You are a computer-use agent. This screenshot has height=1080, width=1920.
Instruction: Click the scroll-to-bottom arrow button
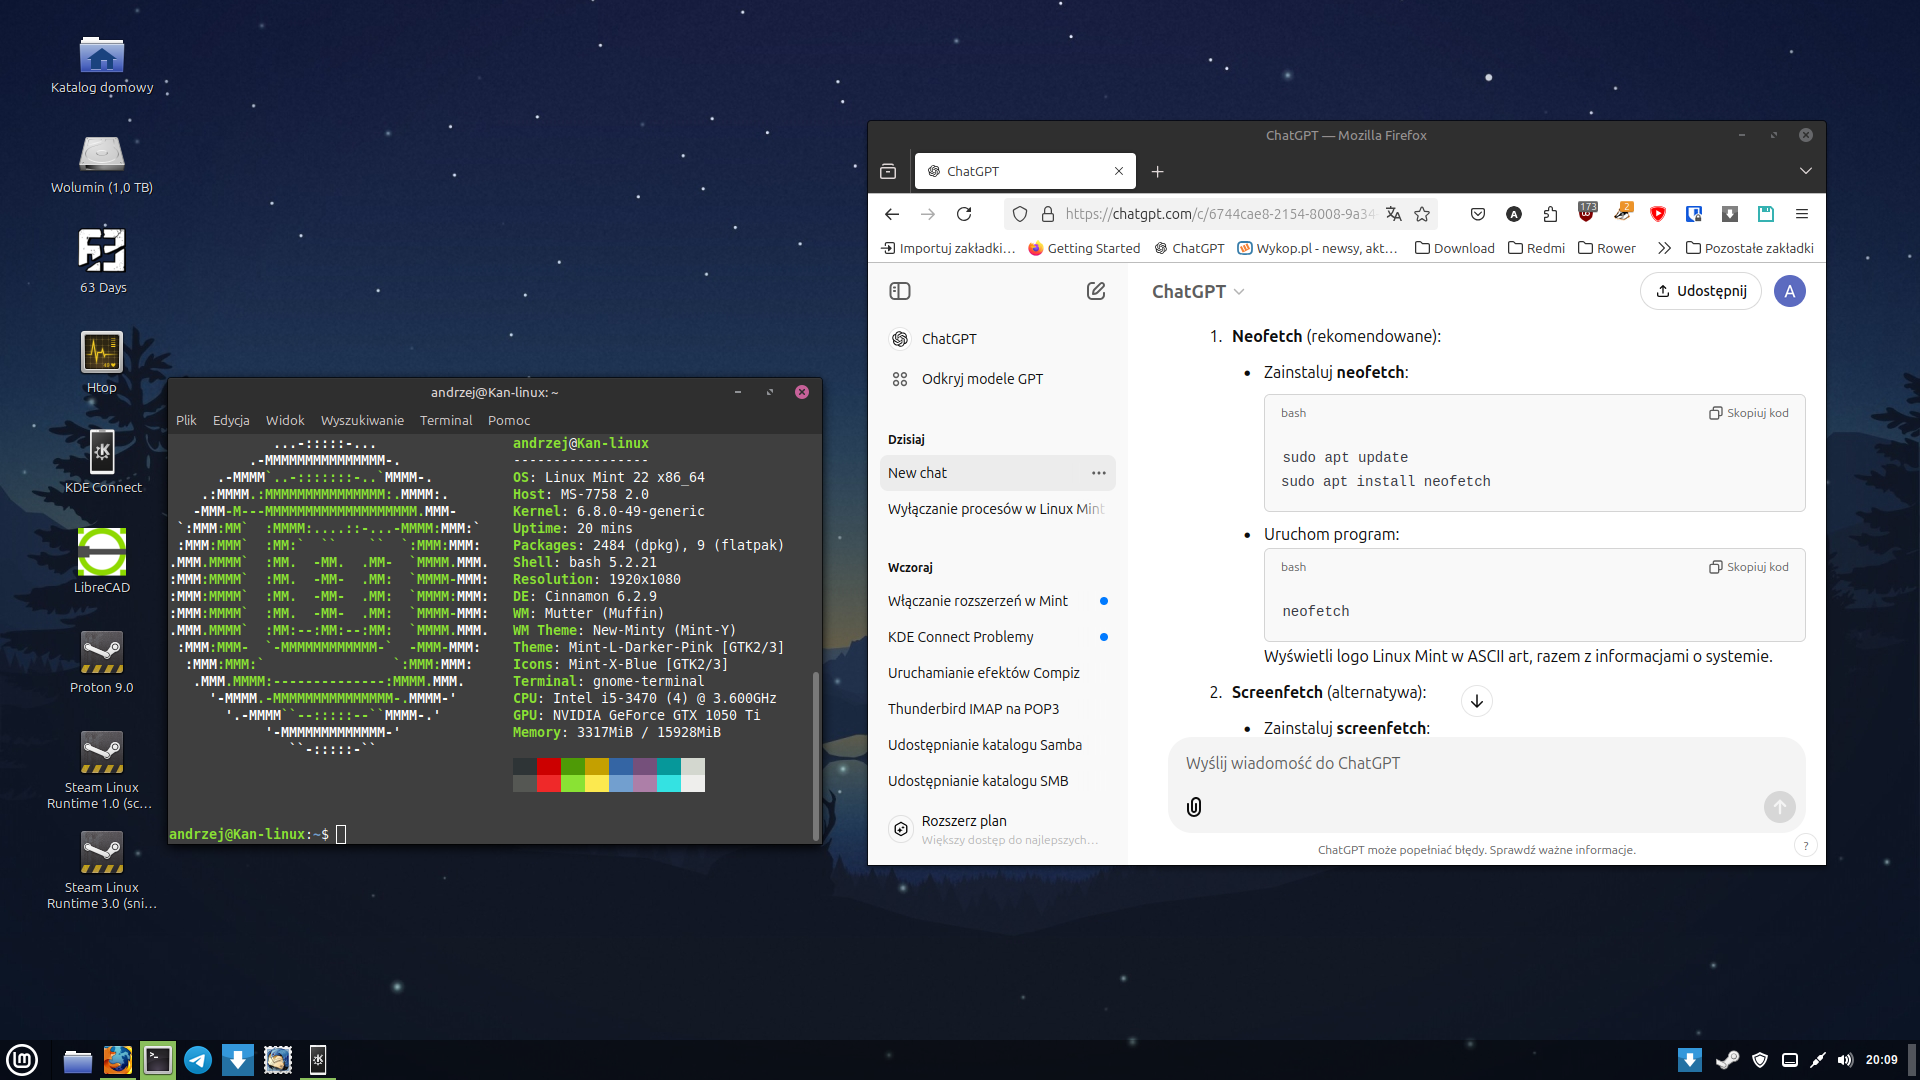pyautogui.click(x=1476, y=701)
